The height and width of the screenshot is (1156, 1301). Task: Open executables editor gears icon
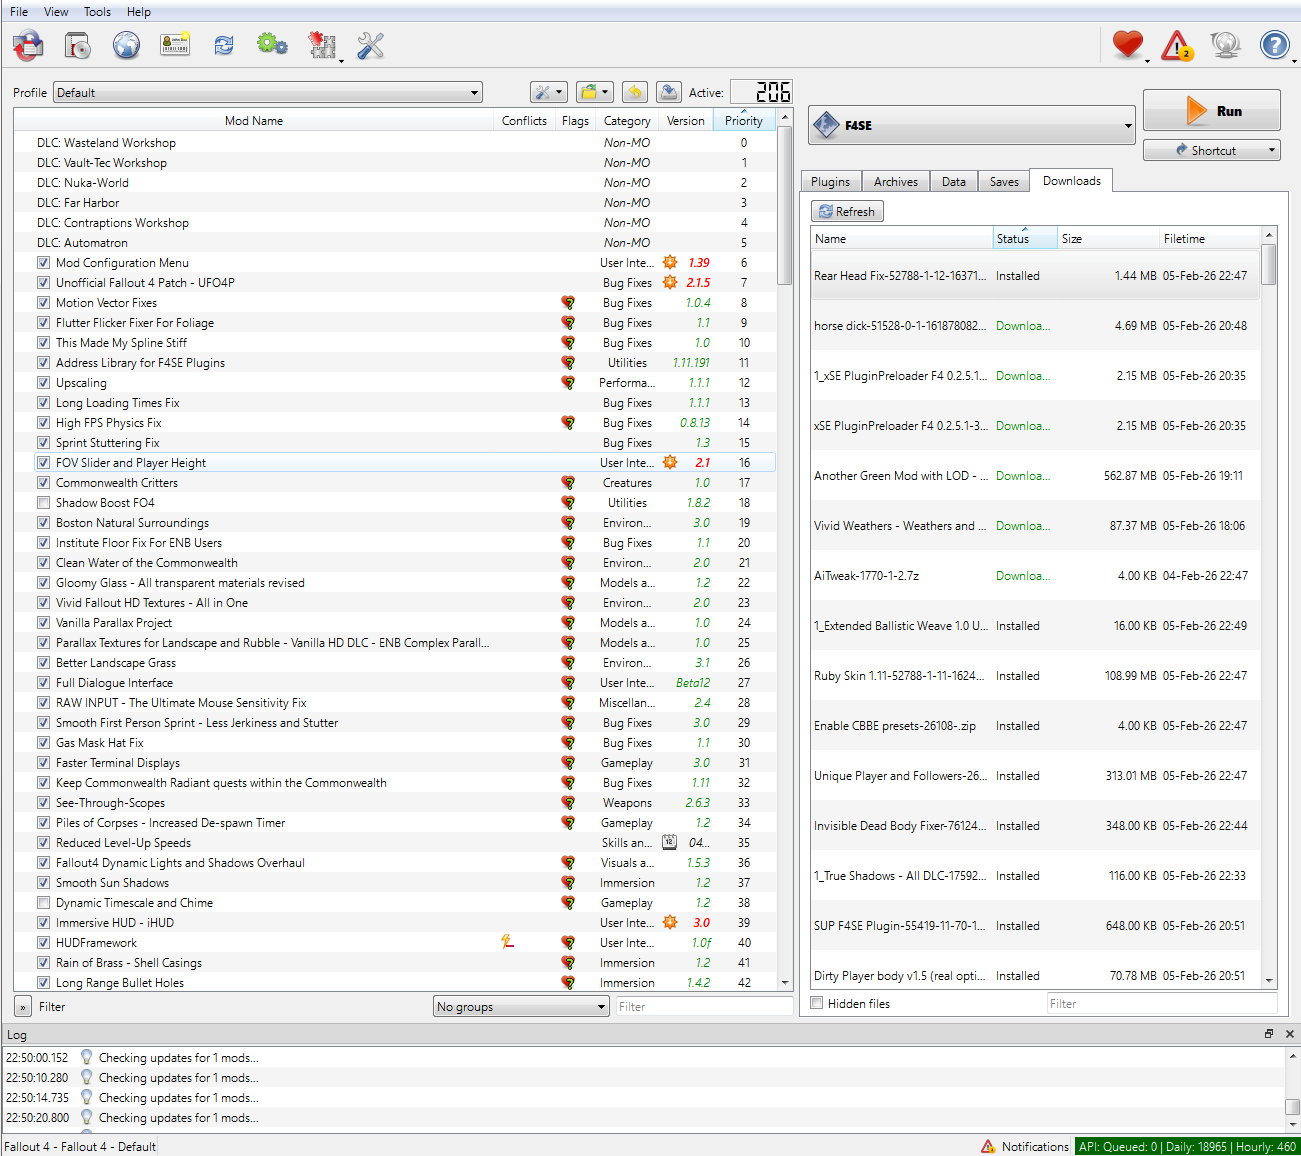click(x=272, y=45)
